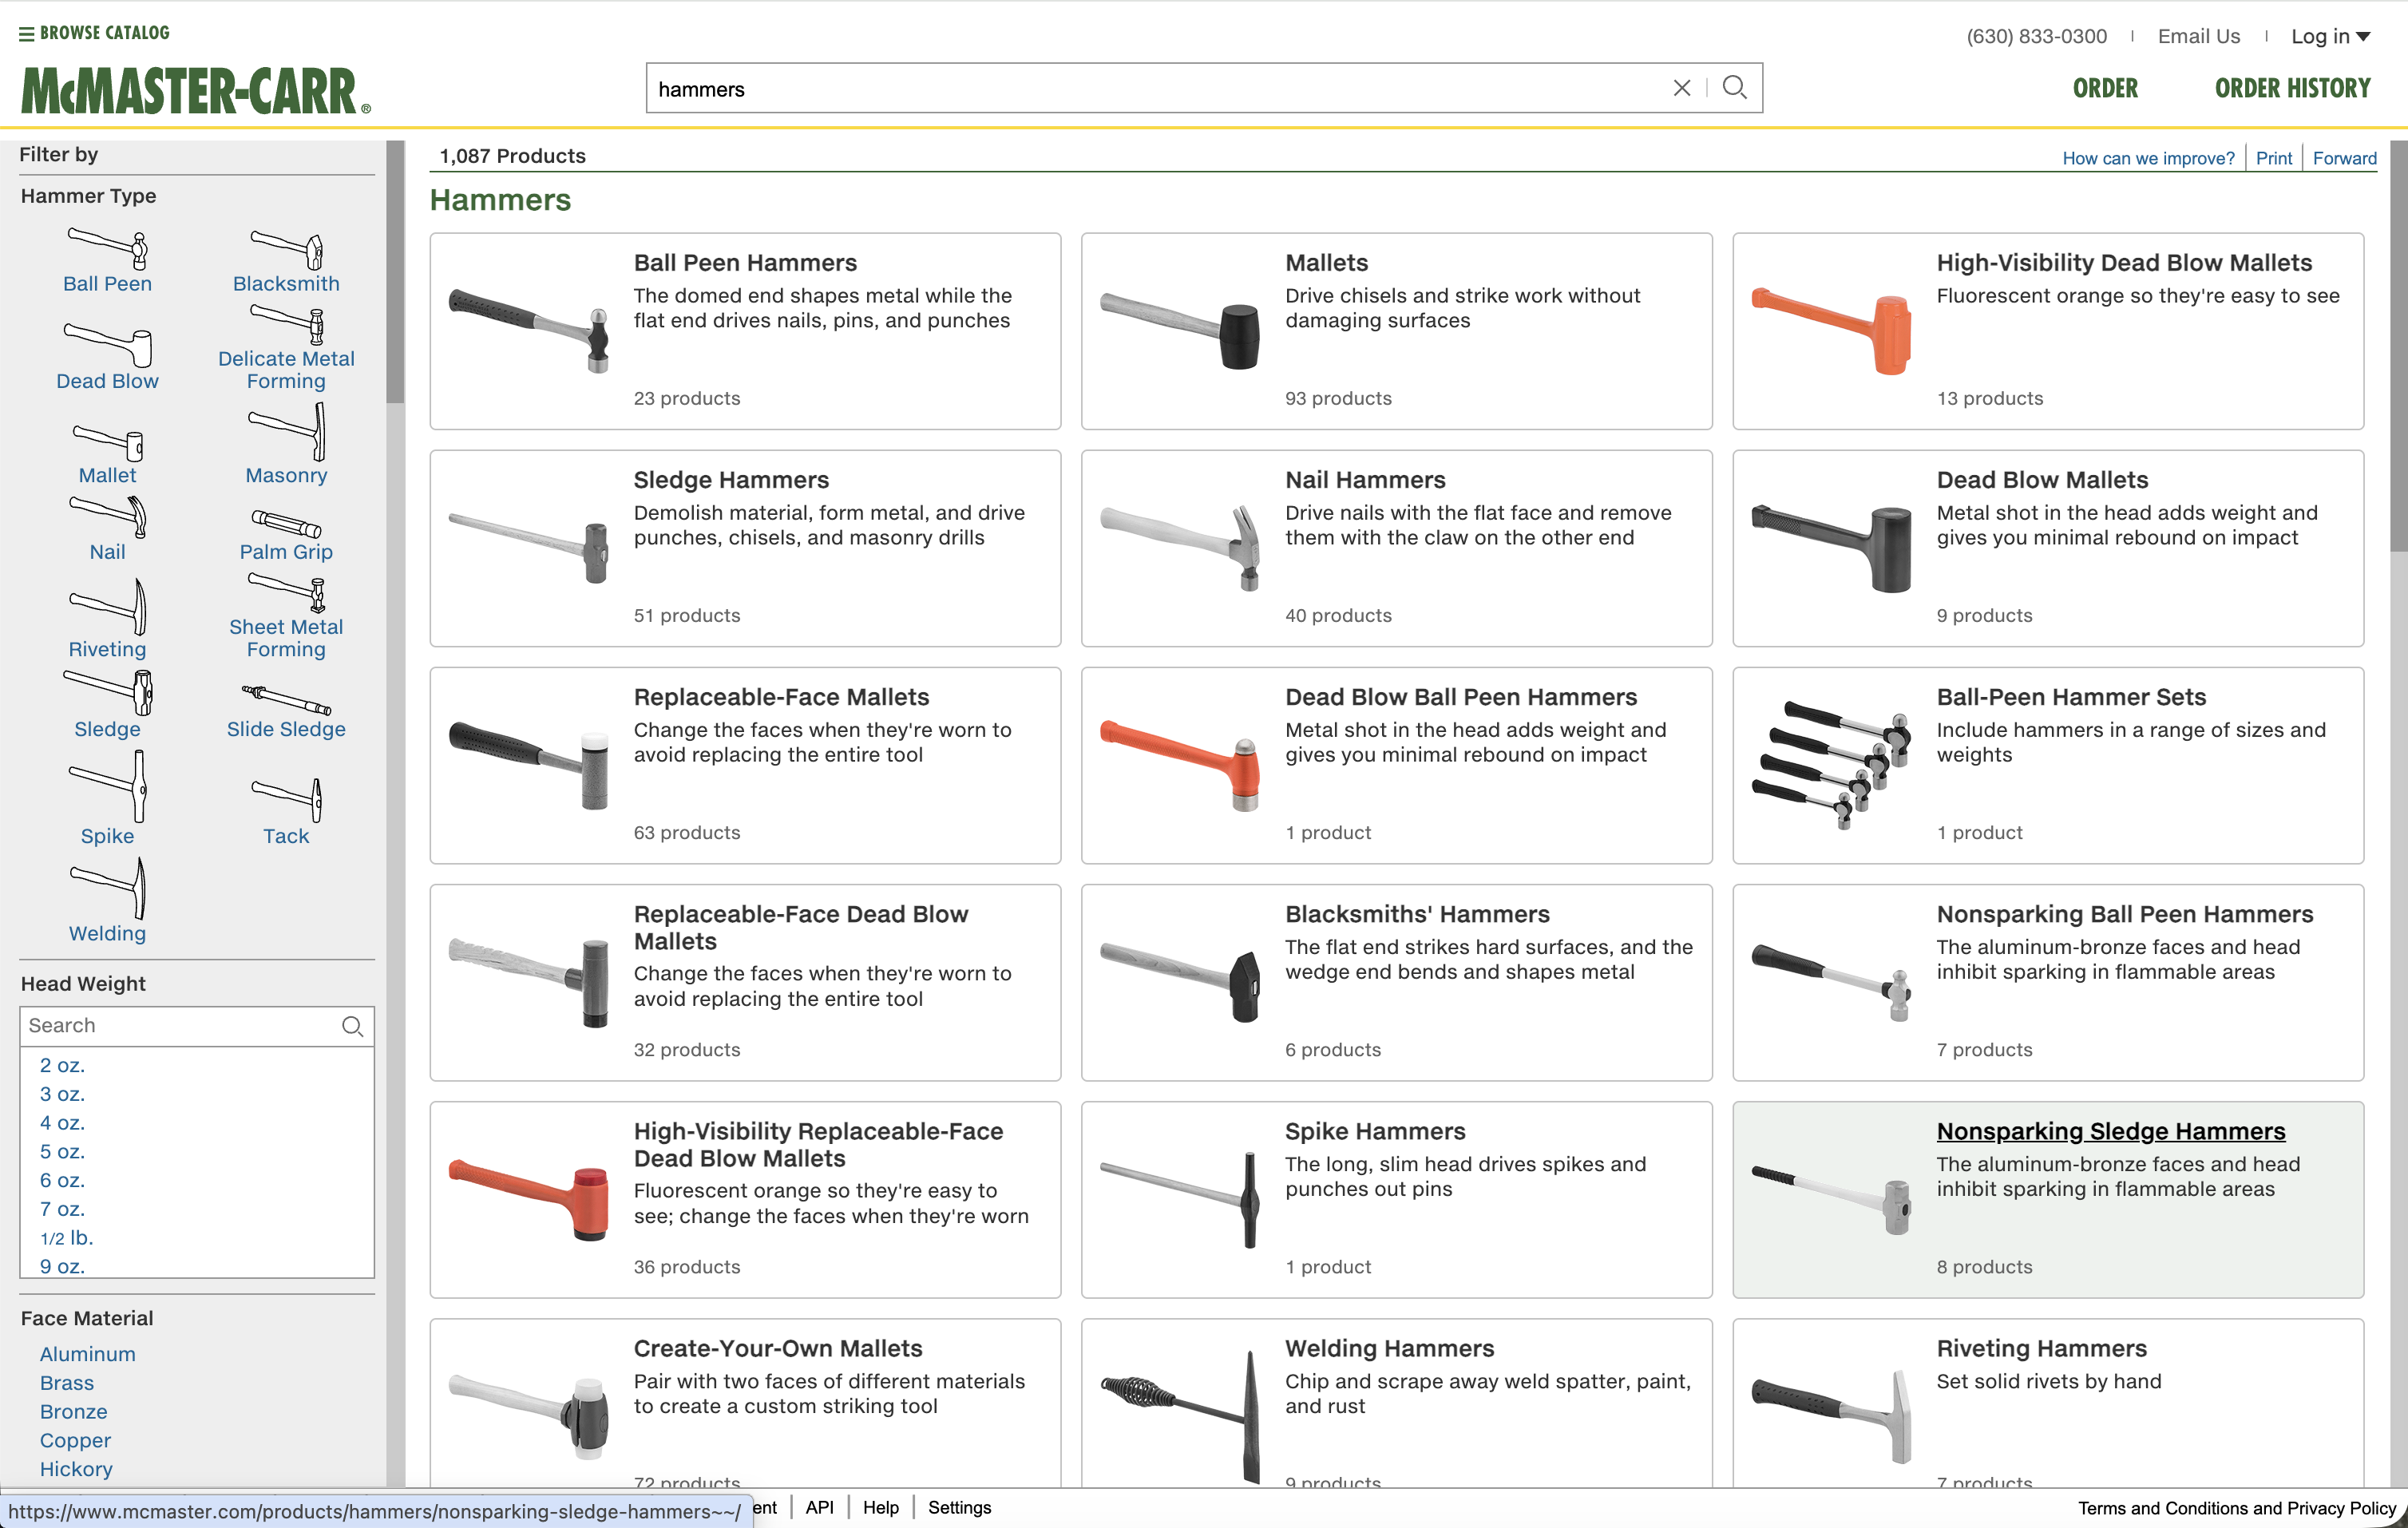Click the search magnifying glass icon
2408x1528 pixels.
point(1735,88)
